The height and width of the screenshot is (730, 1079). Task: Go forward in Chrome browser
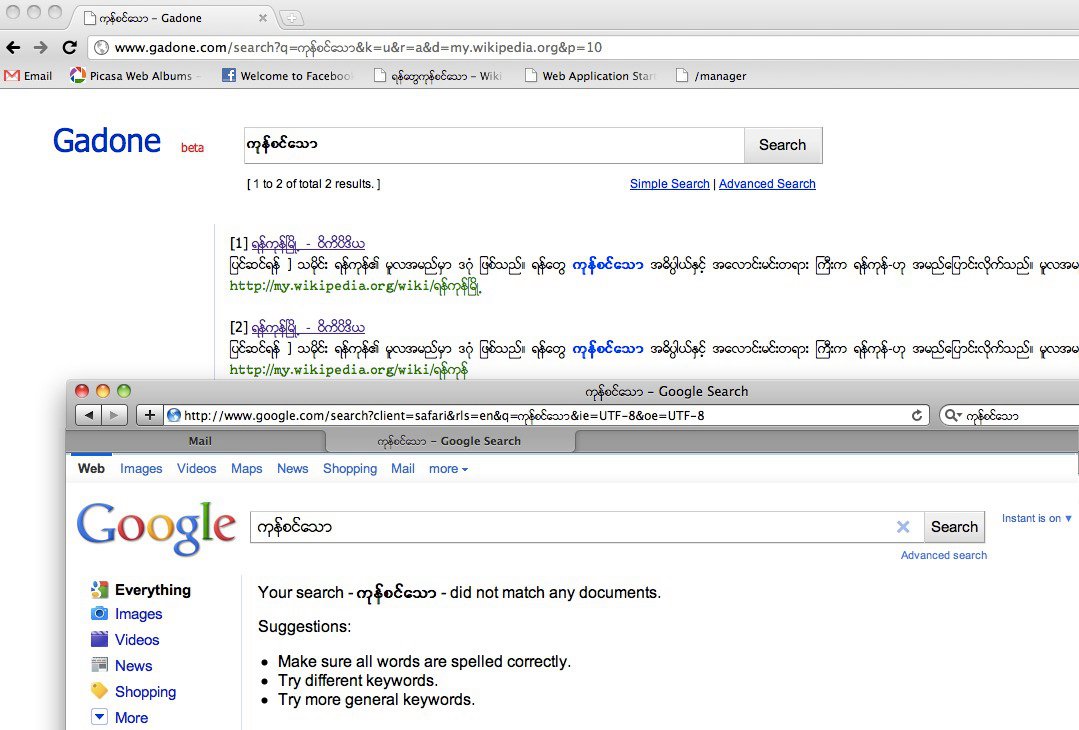point(41,47)
